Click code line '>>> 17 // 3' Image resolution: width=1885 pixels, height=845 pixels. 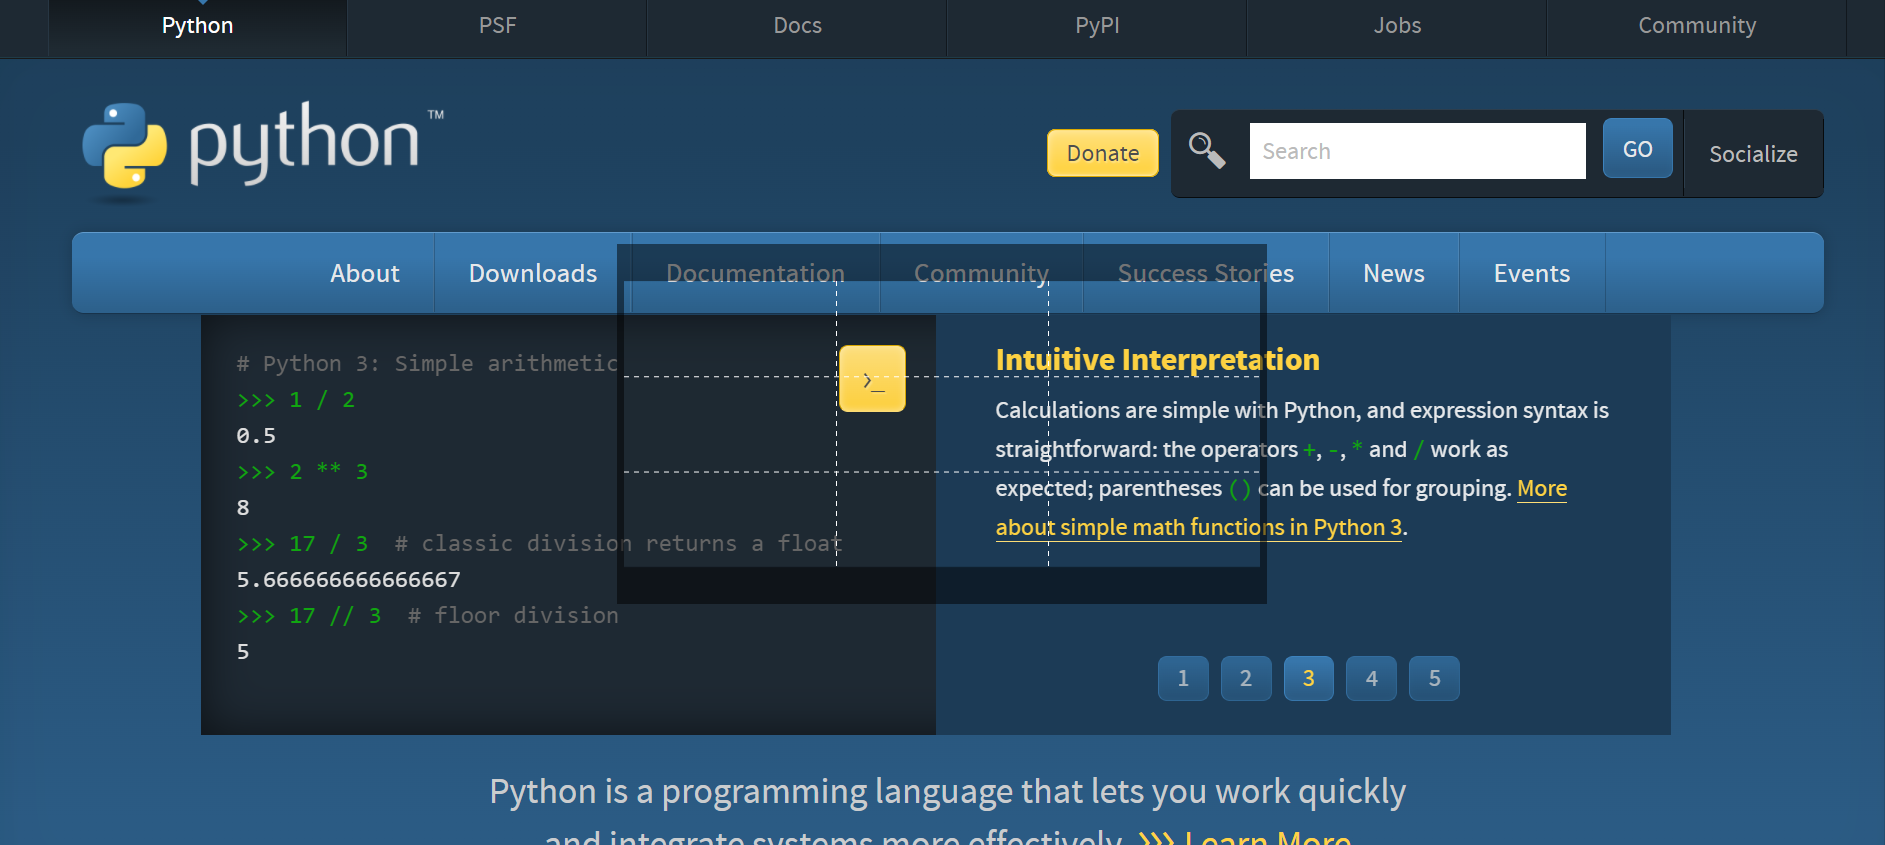tap(309, 616)
